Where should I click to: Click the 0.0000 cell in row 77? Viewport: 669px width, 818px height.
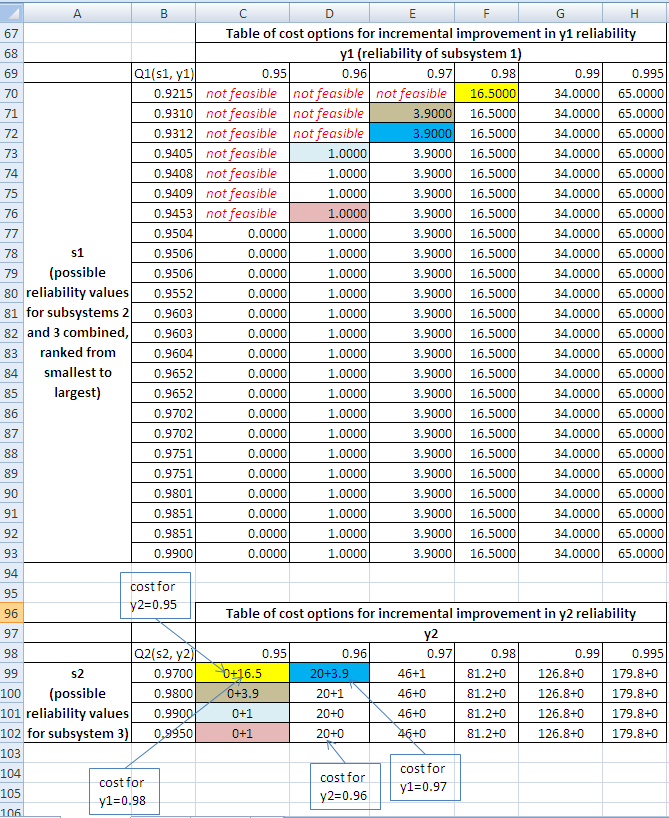243,233
